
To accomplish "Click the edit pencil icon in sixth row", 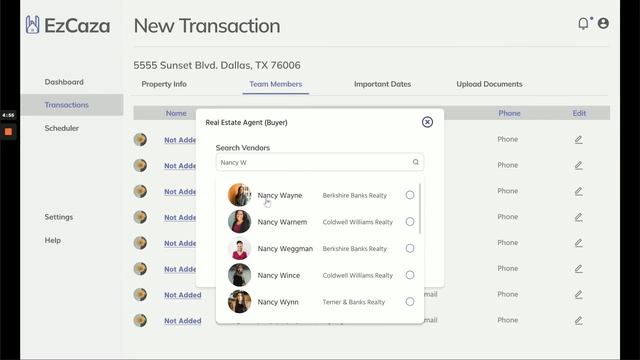I will click(x=578, y=269).
